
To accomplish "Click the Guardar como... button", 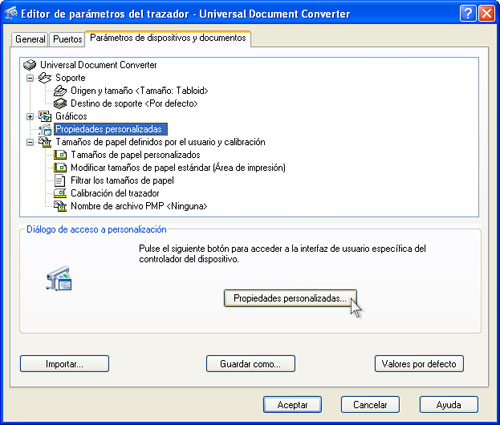I will coord(250,364).
